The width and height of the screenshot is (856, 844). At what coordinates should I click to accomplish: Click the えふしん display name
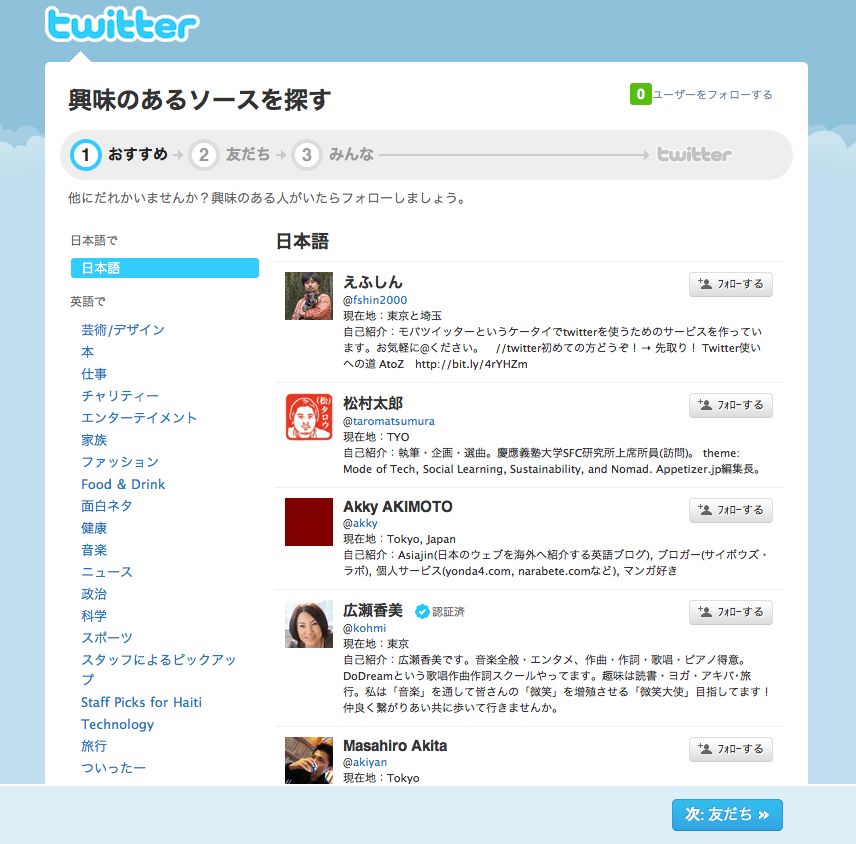pos(373,282)
